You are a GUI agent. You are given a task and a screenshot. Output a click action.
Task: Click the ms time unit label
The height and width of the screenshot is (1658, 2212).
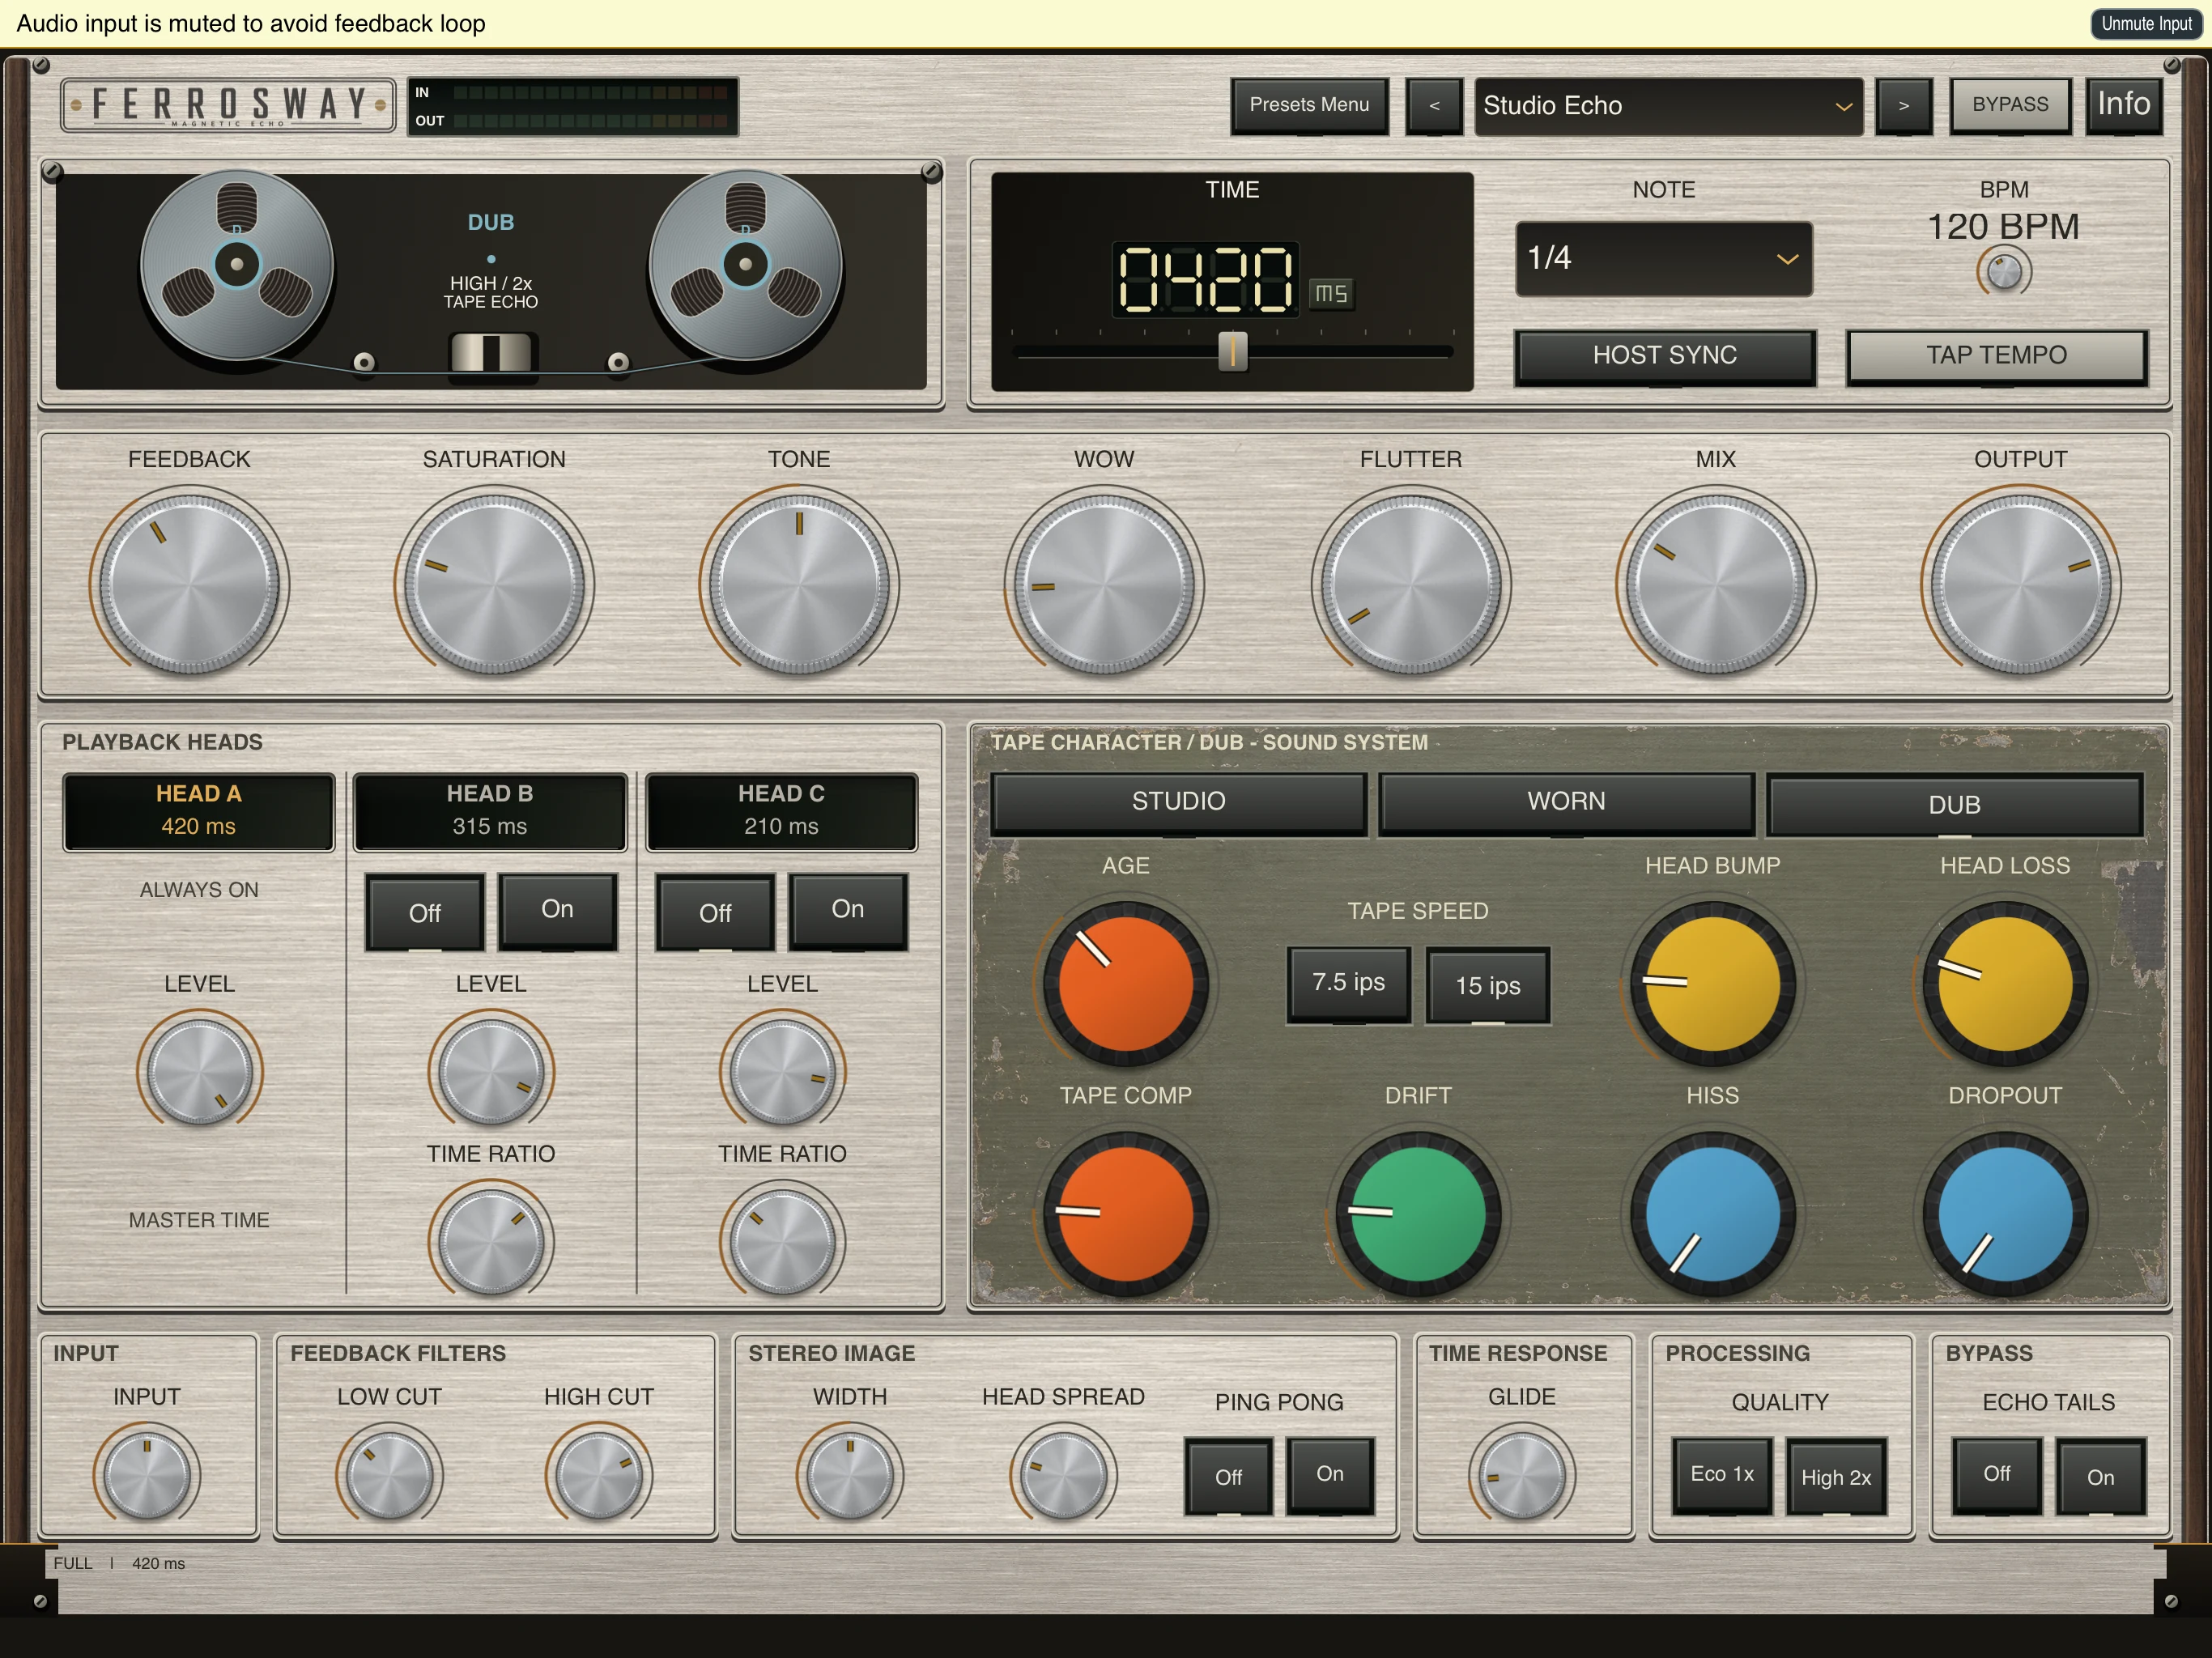pos(1331,293)
